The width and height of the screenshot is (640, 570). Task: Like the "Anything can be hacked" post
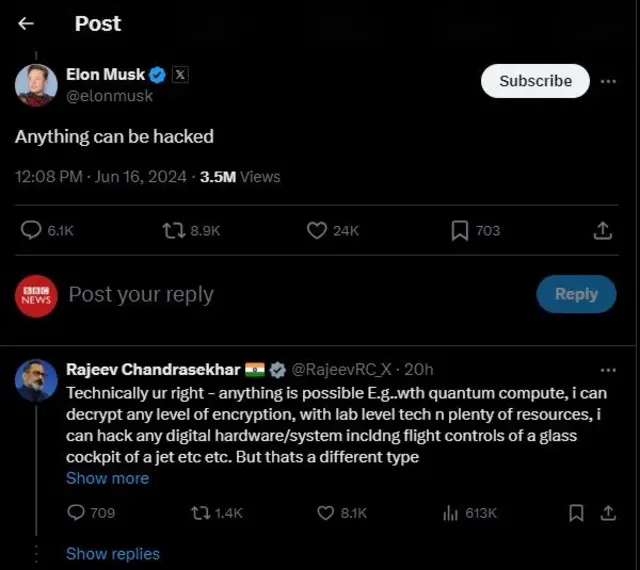(x=317, y=230)
